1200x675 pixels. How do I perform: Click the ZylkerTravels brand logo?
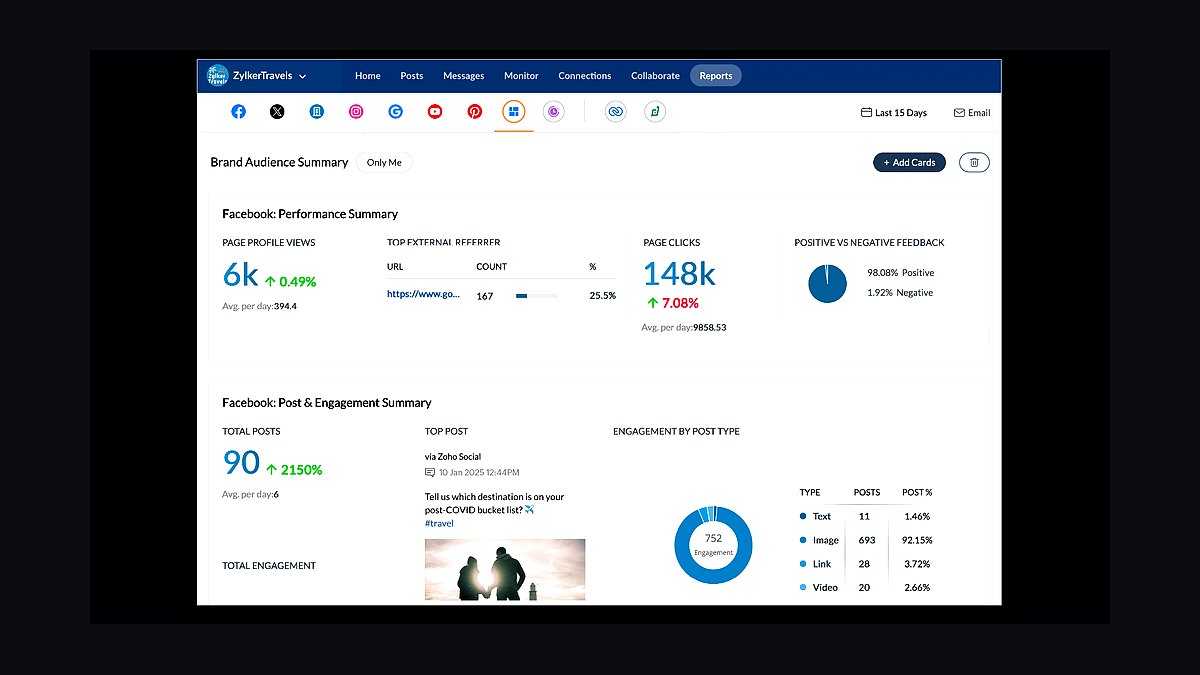coord(217,75)
